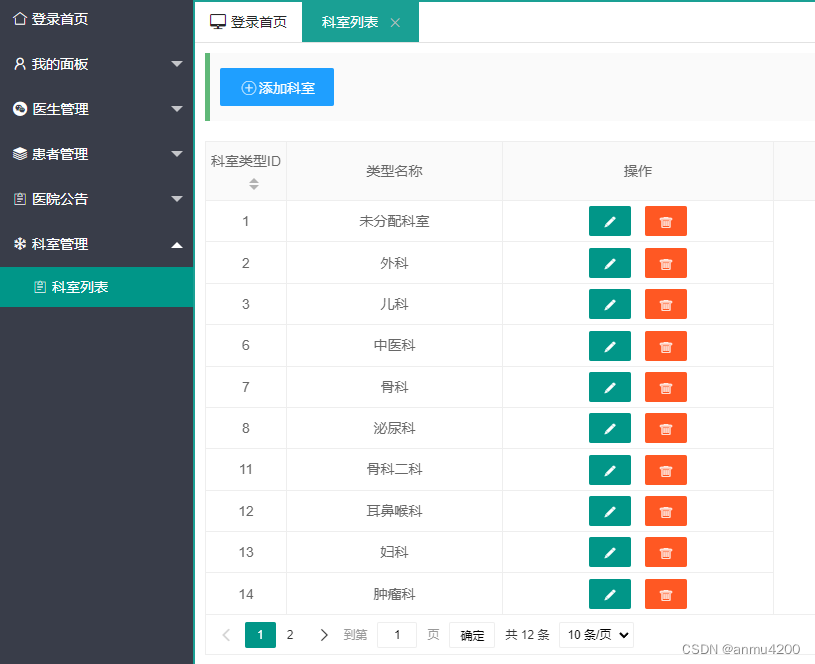
Task: Click the 添加科室 button
Action: coord(276,87)
